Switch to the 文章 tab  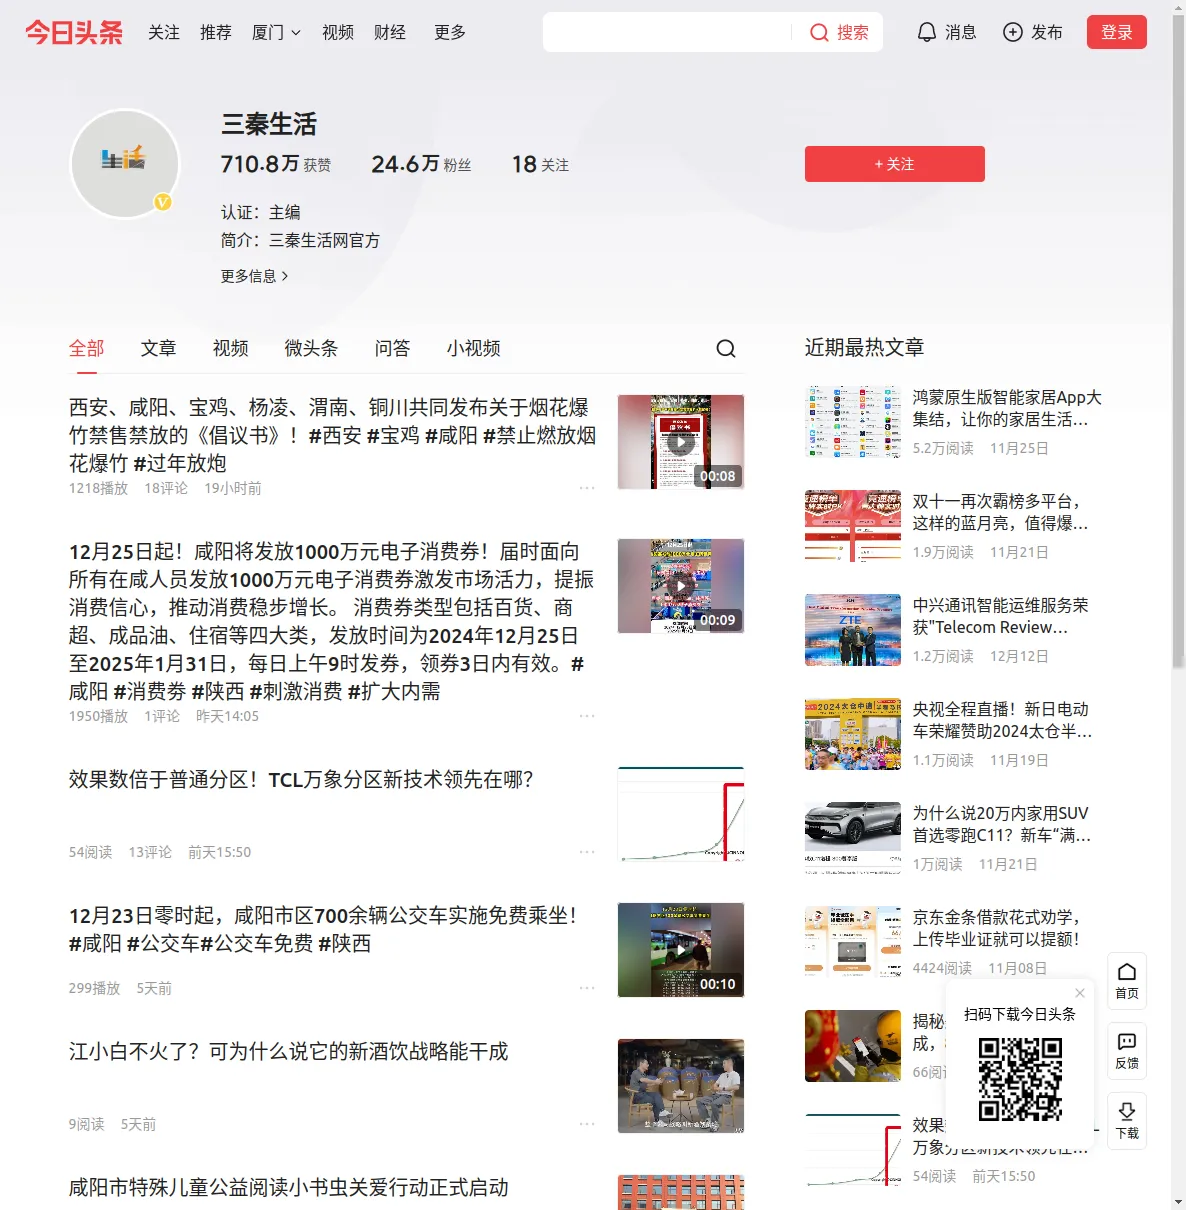click(x=159, y=348)
